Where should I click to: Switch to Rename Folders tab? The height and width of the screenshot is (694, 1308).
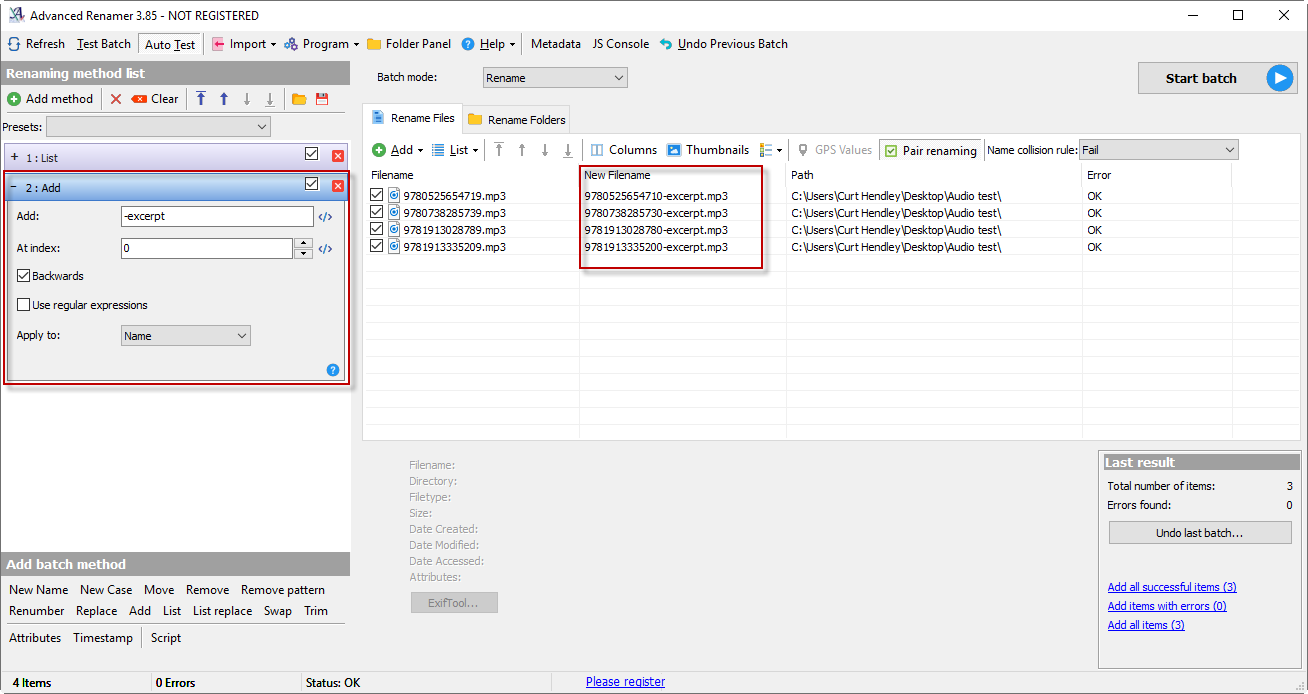click(x=517, y=120)
